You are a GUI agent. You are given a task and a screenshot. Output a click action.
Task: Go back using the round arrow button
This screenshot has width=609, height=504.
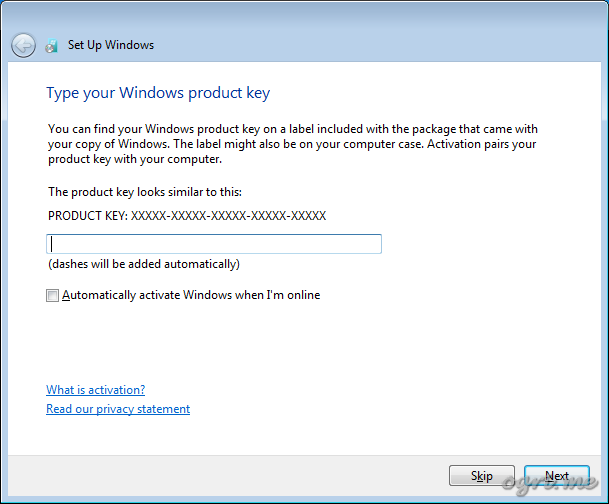pyautogui.click(x=23, y=45)
